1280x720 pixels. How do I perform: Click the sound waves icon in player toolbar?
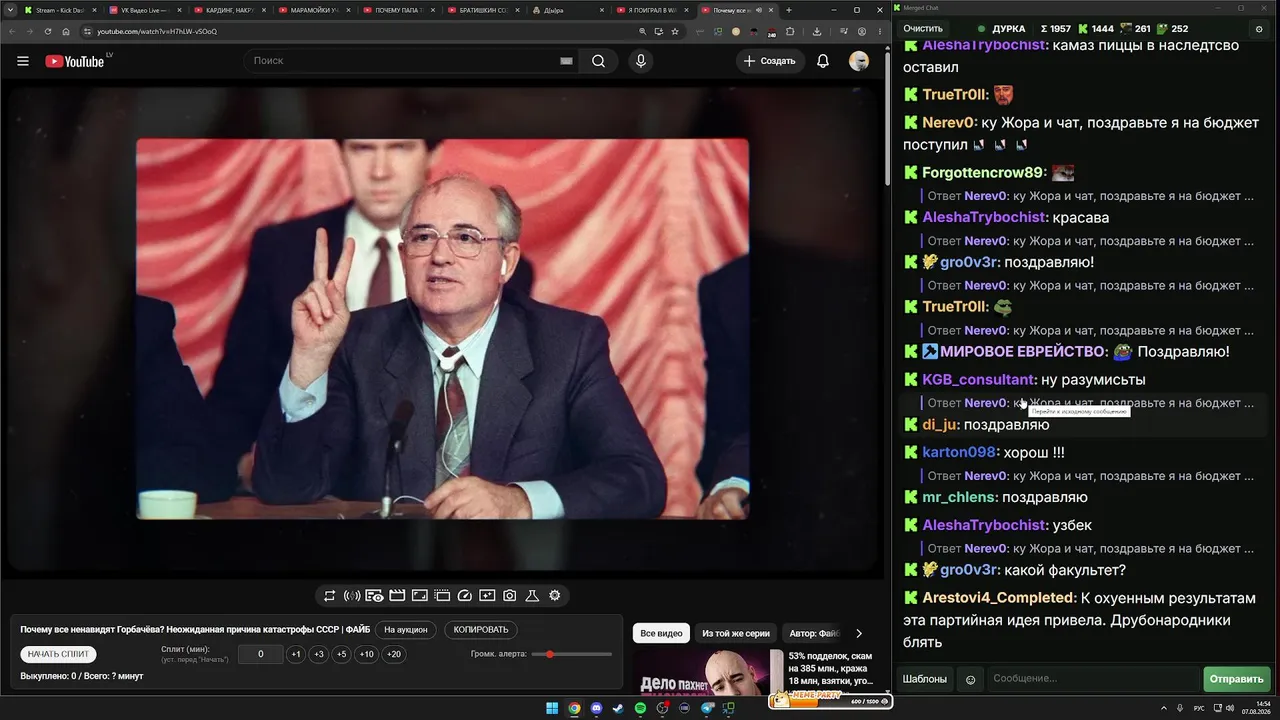[x=352, y=596]
